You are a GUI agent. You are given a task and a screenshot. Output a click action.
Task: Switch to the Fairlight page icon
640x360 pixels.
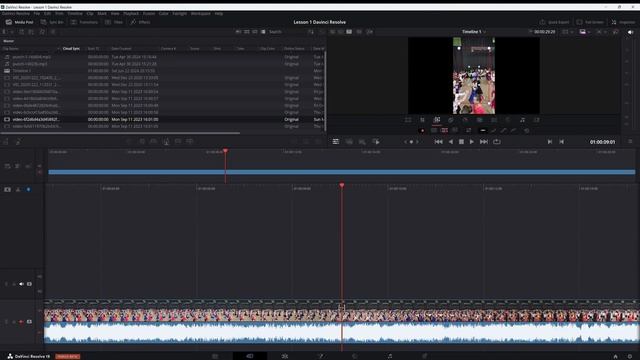[x=390, y=356]
